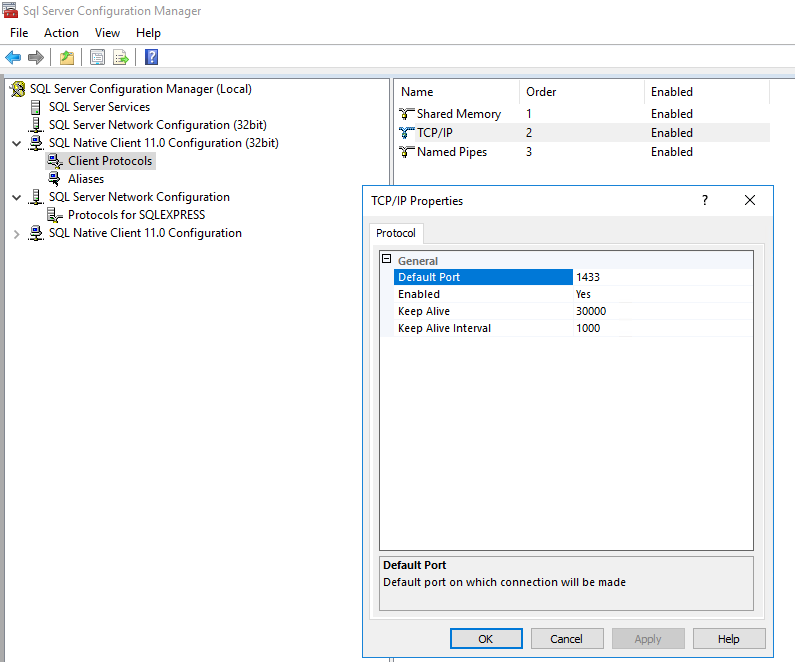Select the Protocol tab in TCP/IP Properties
795x662 pixels.
pyautogui.click(x=396, y=233)
